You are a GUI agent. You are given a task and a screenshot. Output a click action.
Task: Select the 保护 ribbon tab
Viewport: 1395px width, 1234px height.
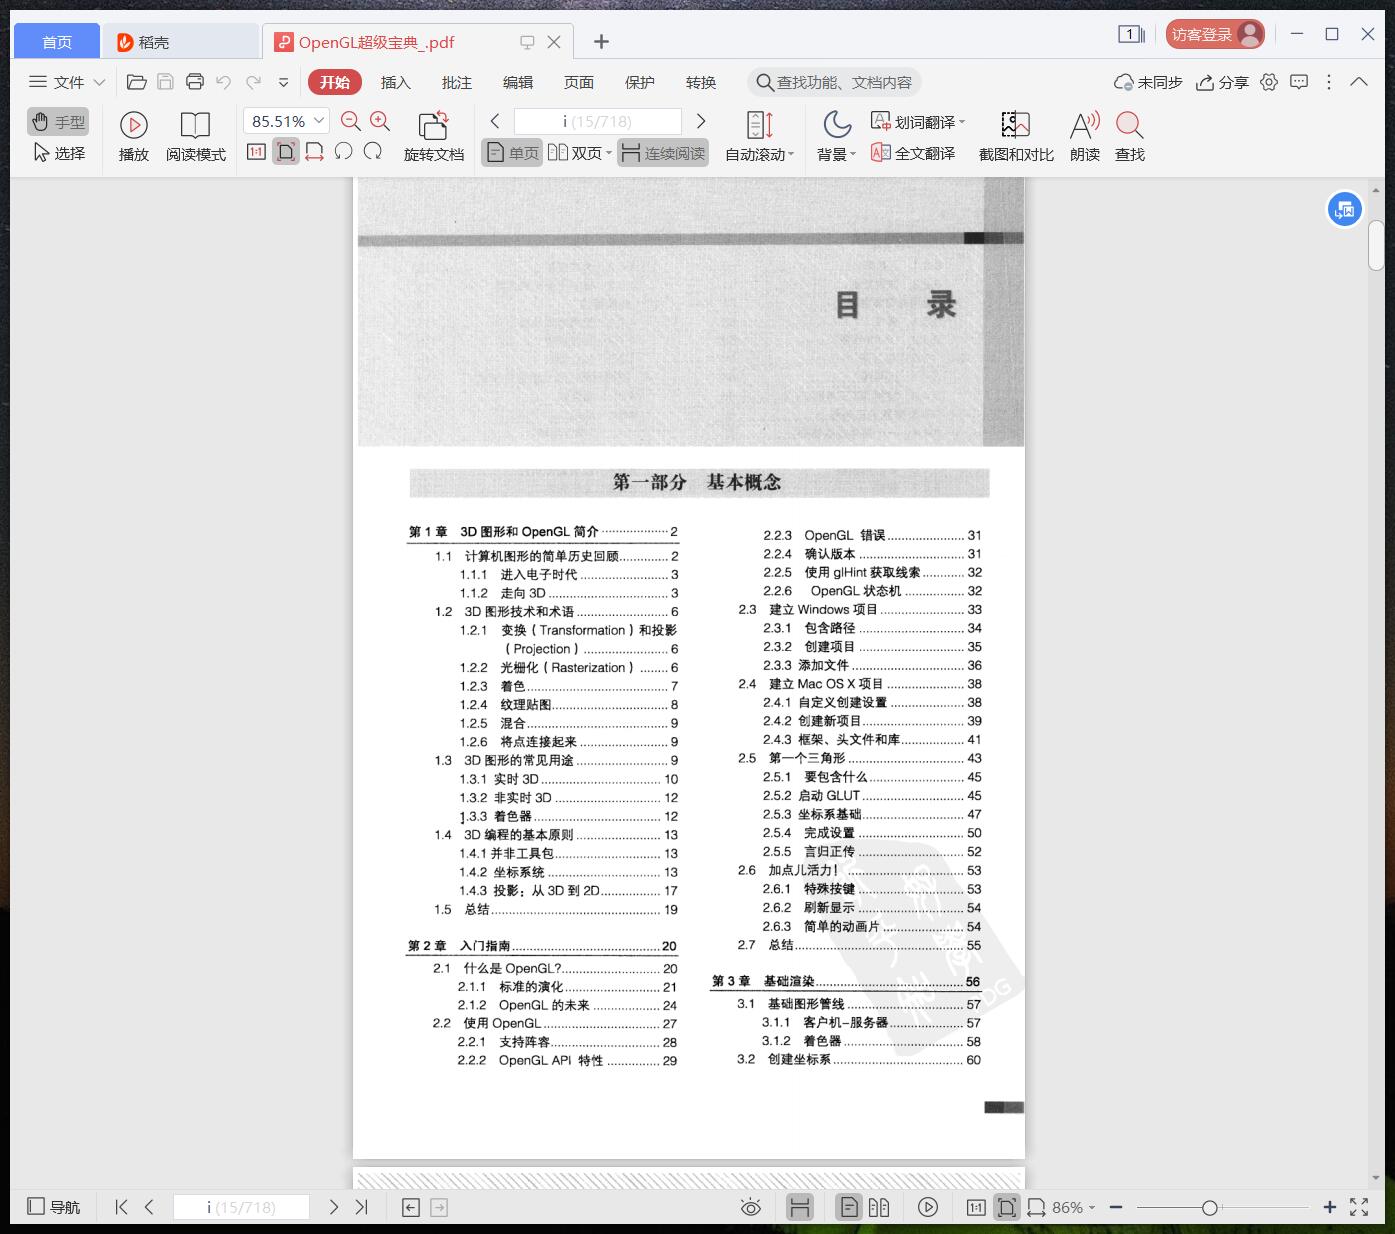pyautogui.click(x=640, y=82)
